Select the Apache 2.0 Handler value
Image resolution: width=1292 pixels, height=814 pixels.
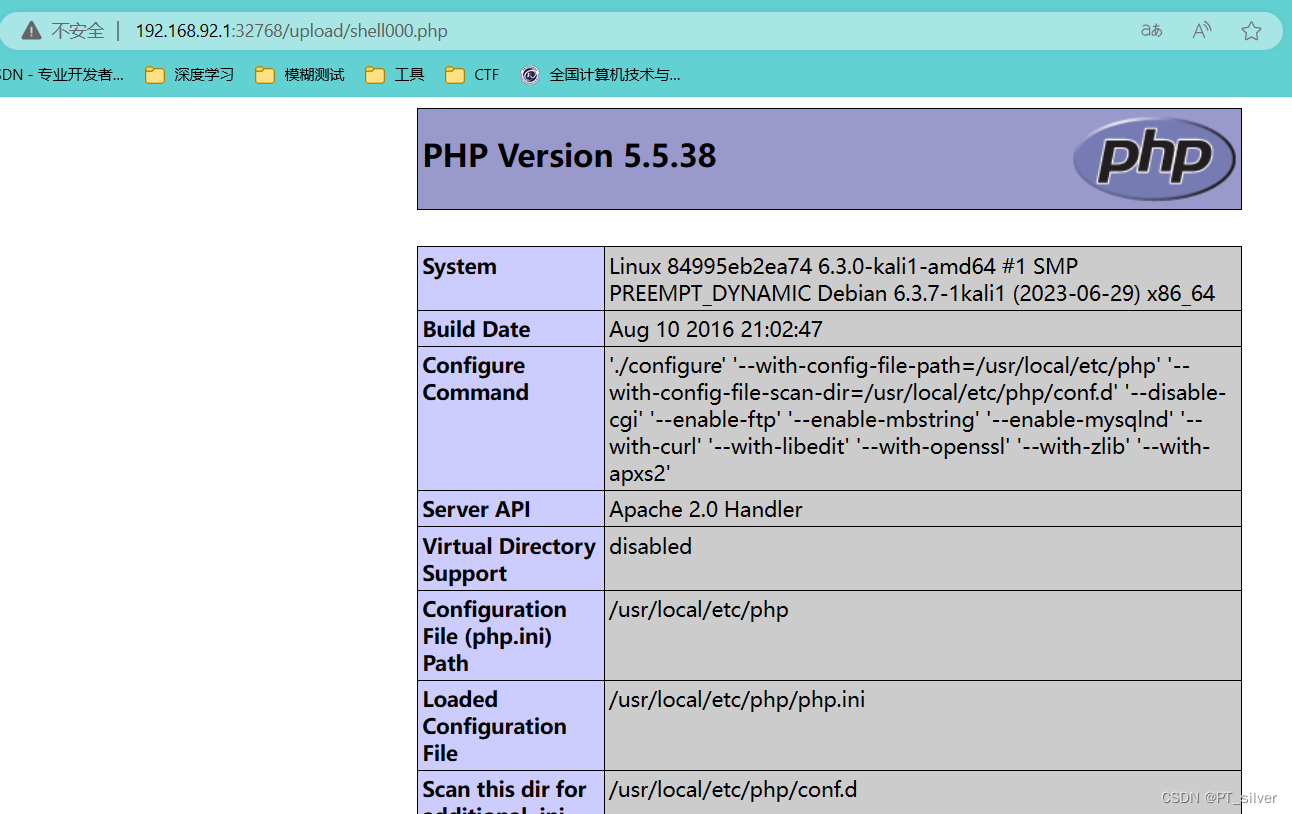pos(706,509)
